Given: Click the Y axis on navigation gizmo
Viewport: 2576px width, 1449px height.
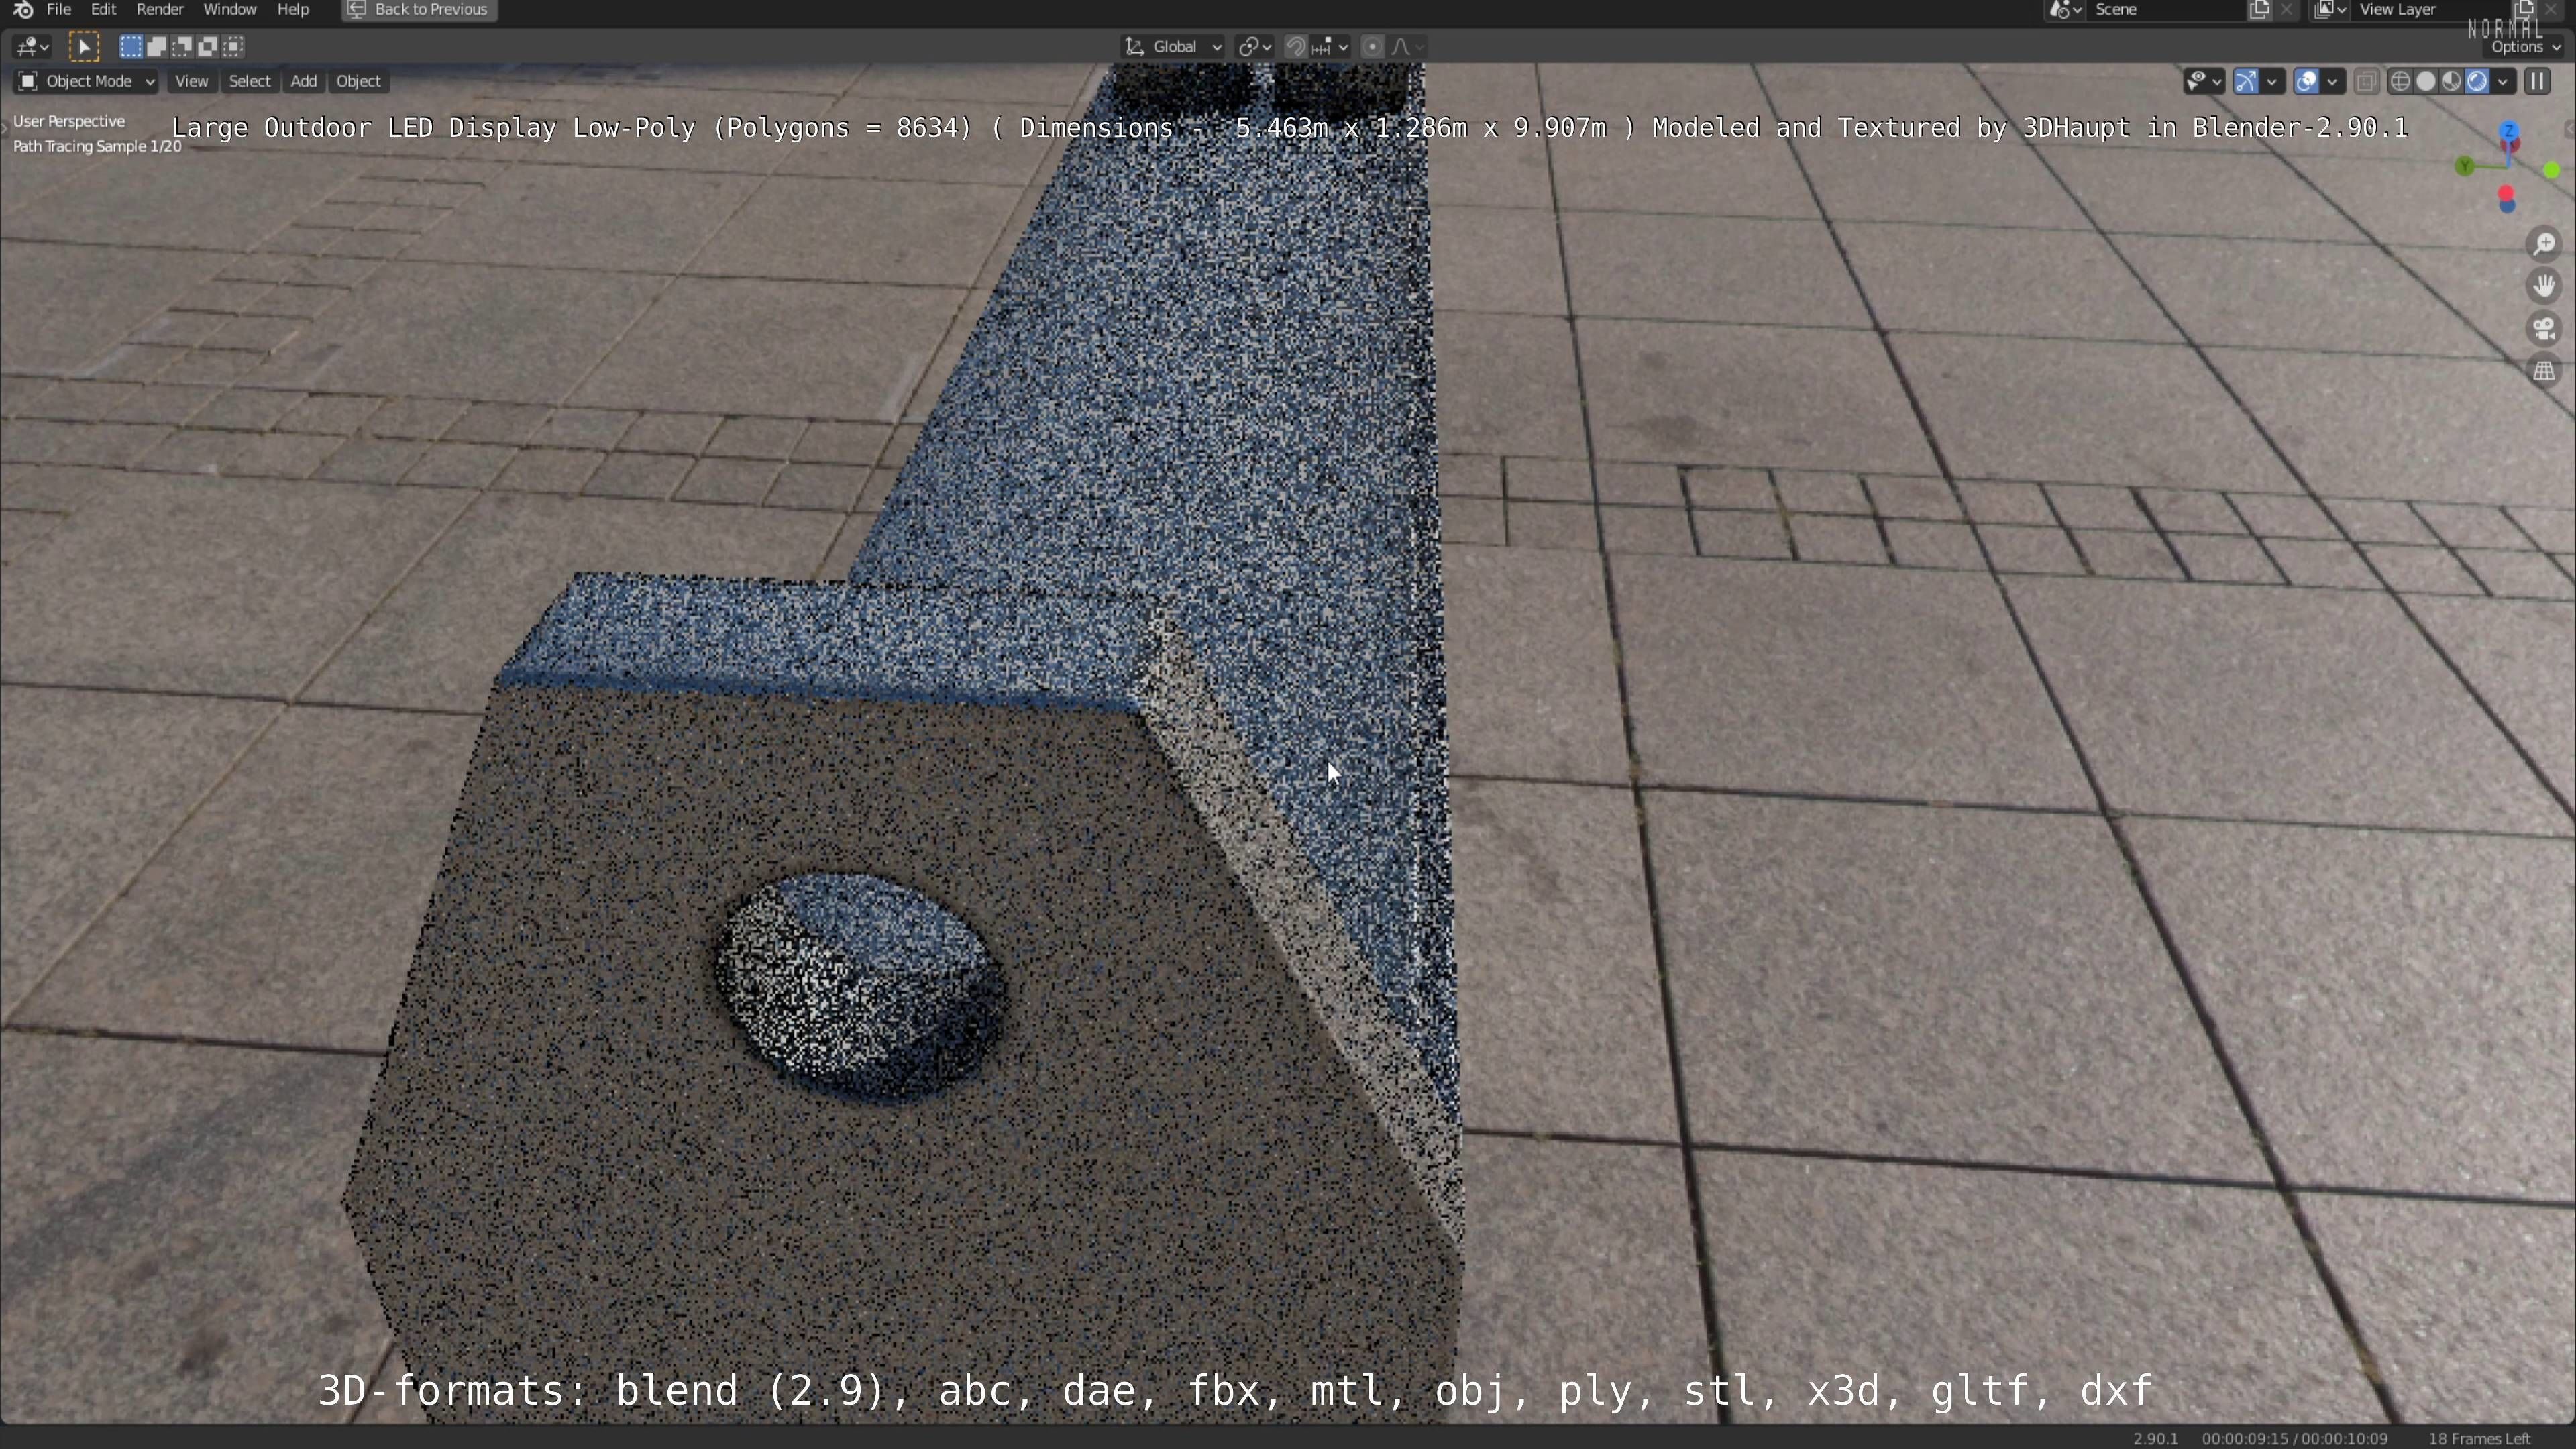Looking at the screenshot, I should (x=2465, y=165).
